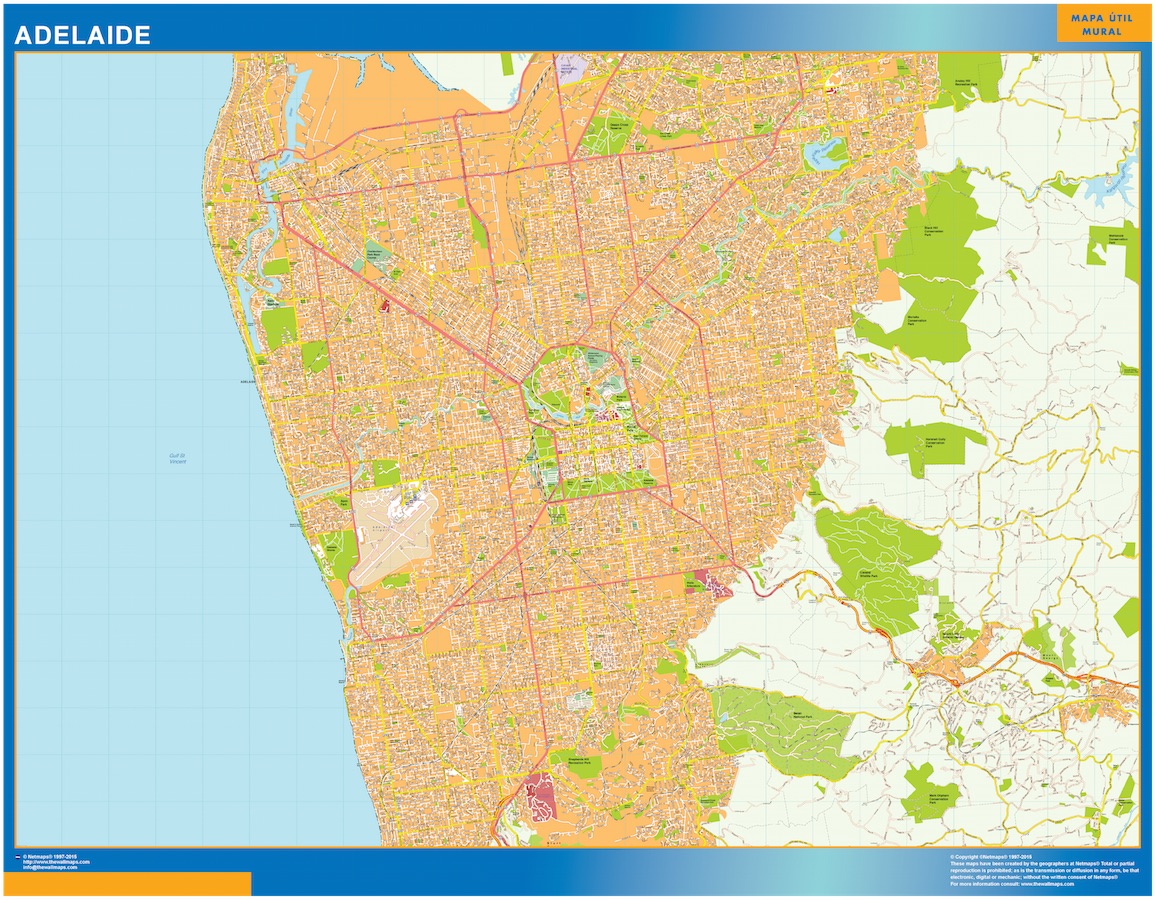
Task: Click the Gulf St Vincent label
Action: click(176, 460)
